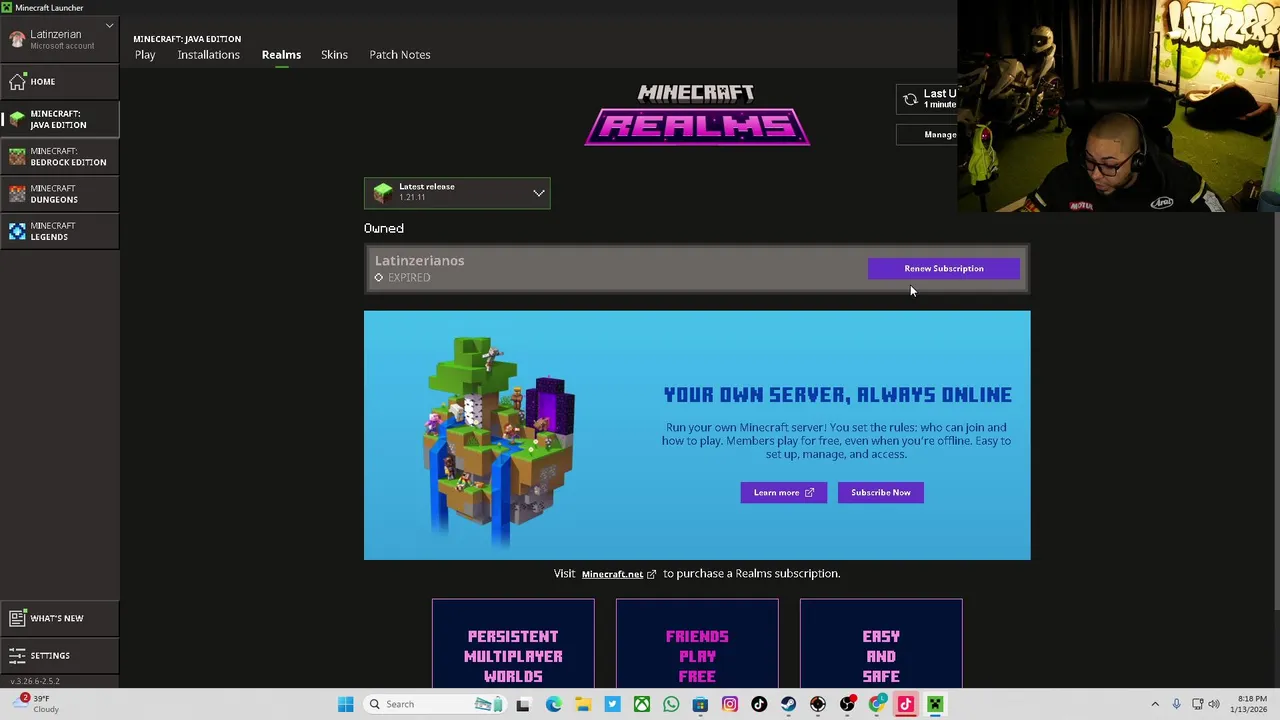Open the Xbox app on taskbar

click(x=642, y=704)
